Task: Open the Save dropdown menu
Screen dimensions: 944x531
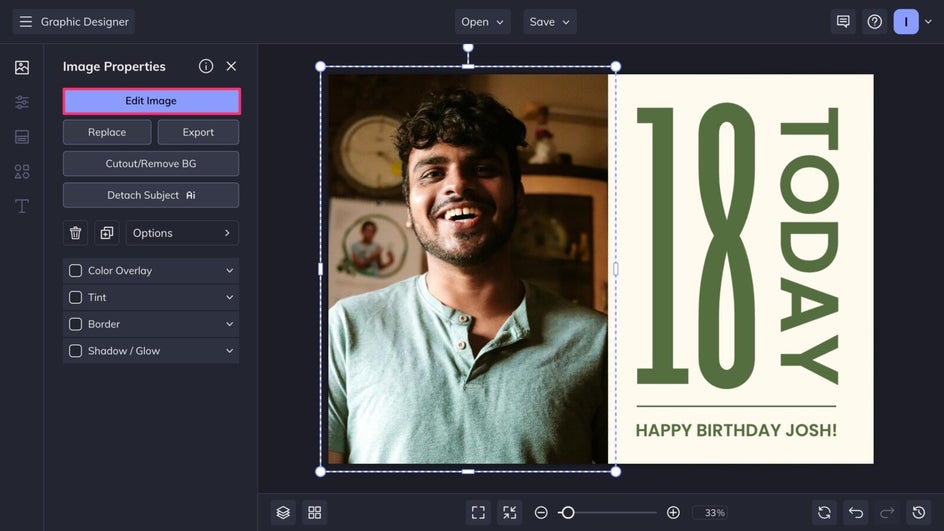Action: pos(549,22)
